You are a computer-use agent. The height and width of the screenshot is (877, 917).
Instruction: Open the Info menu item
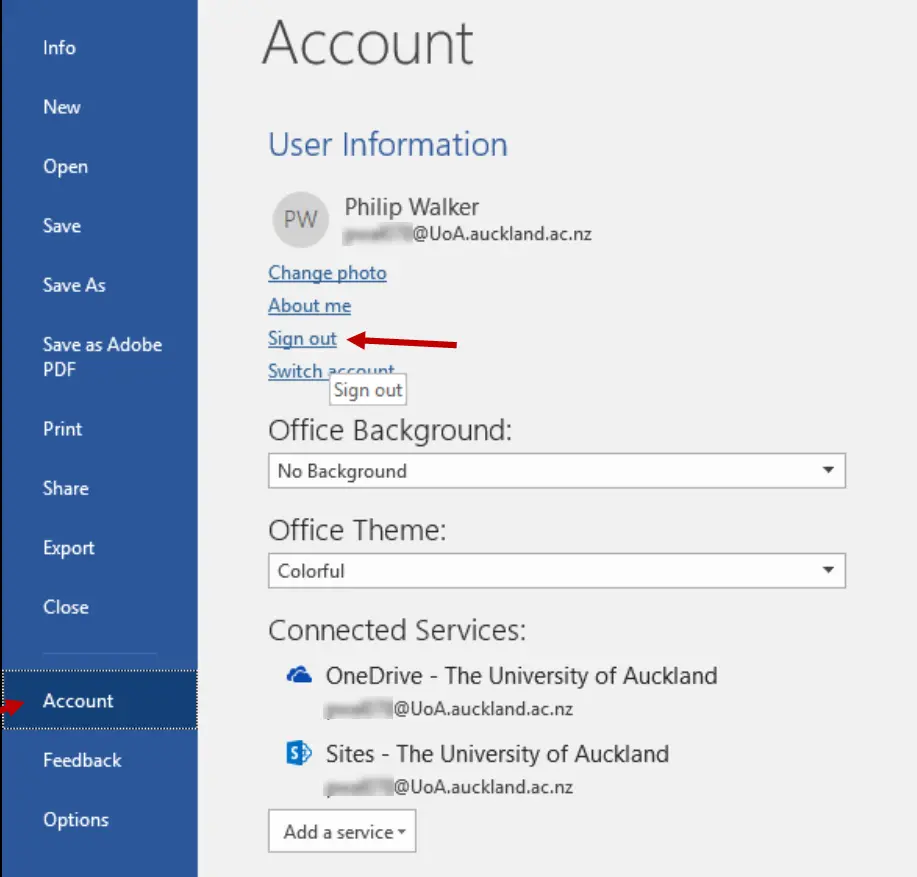pos(59,48)
